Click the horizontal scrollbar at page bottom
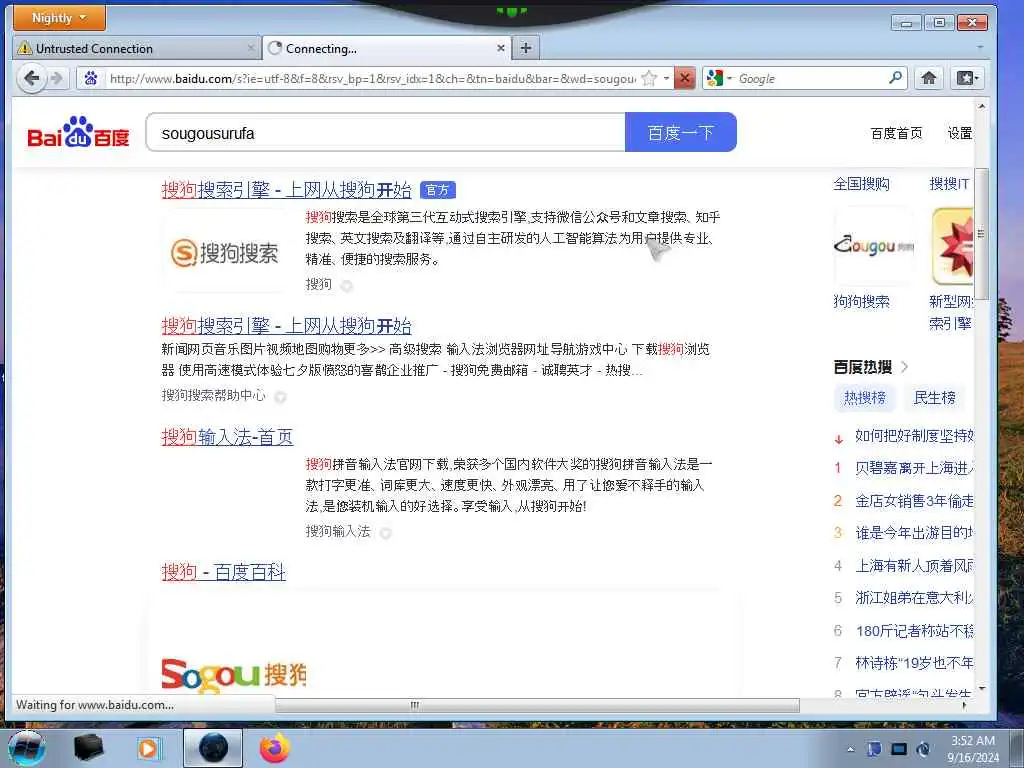The height and width of the screenshot is (768, 1024). (x=537, y=705)
